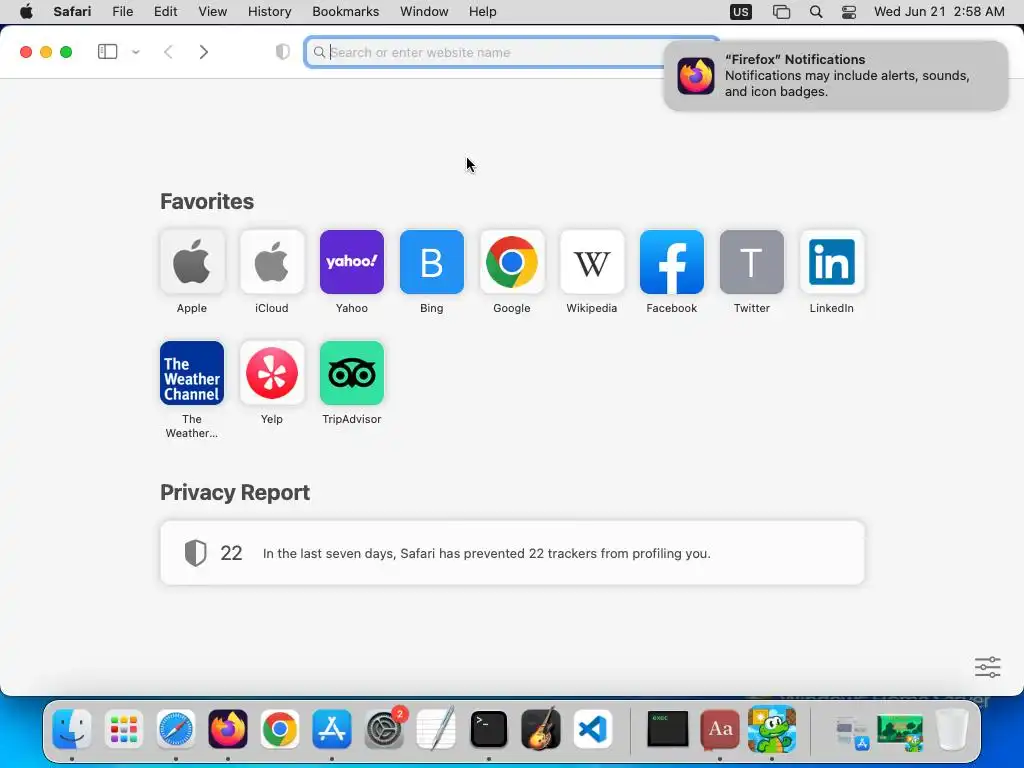Image resolution: width=1024 pixels, height=768 pixels.
Task: Open the LinkedIn favorite
Action: [832, 262]
